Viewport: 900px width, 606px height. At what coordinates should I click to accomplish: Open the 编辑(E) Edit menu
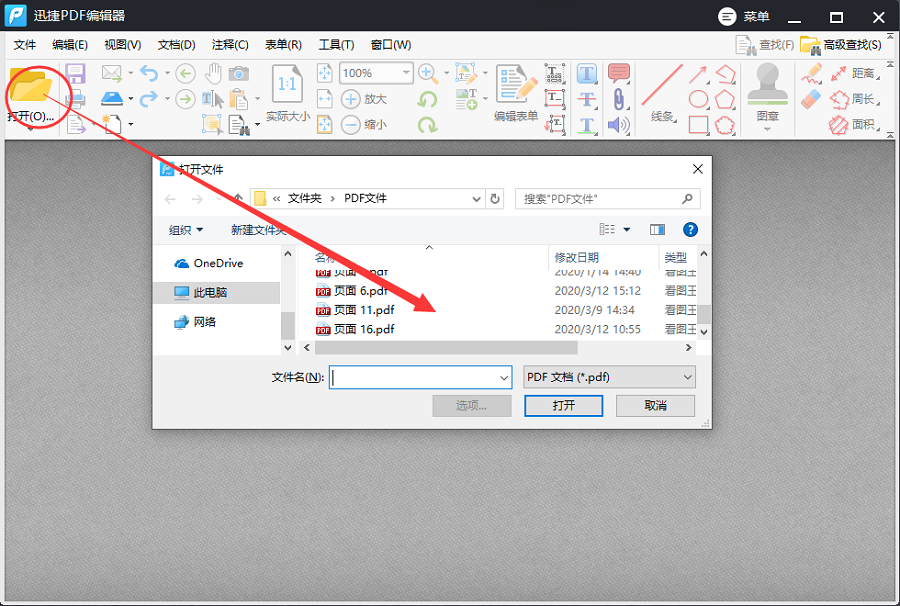pos(69,45)
